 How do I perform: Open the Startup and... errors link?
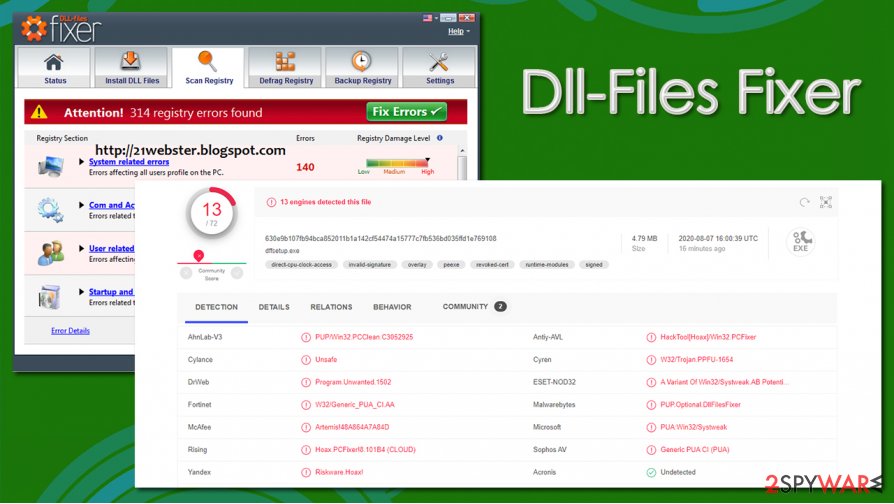[x=111, y=292]
